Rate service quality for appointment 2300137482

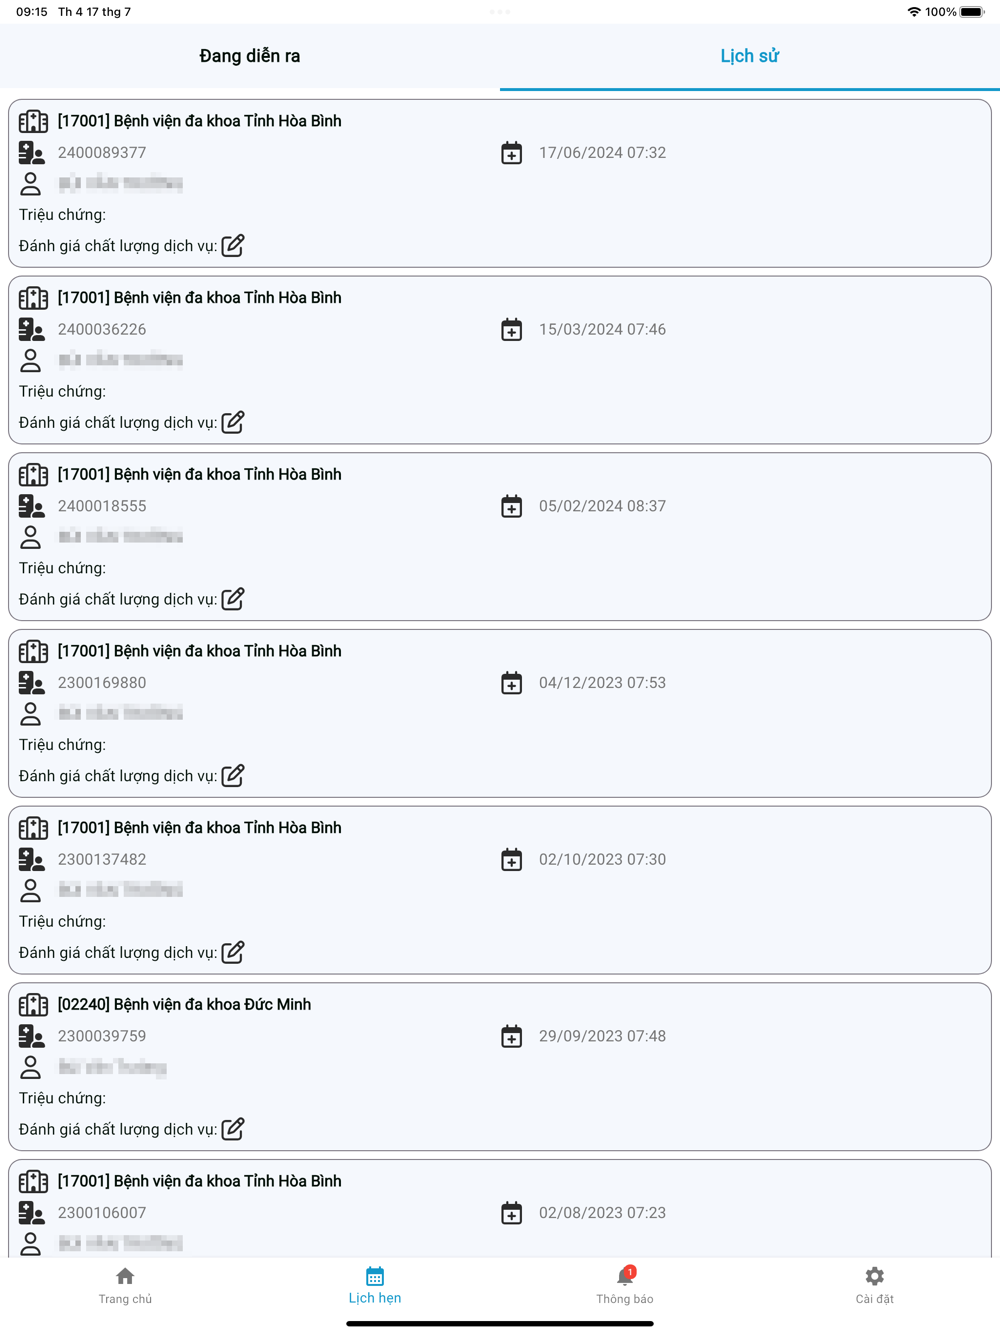click(x=233, y=952)
